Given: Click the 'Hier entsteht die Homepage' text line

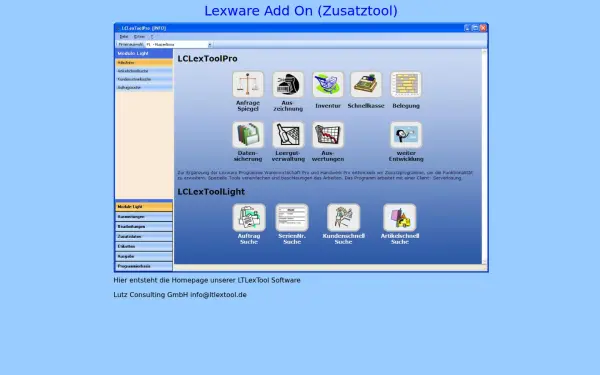Looking at the screenshot, I should (207, 280).
